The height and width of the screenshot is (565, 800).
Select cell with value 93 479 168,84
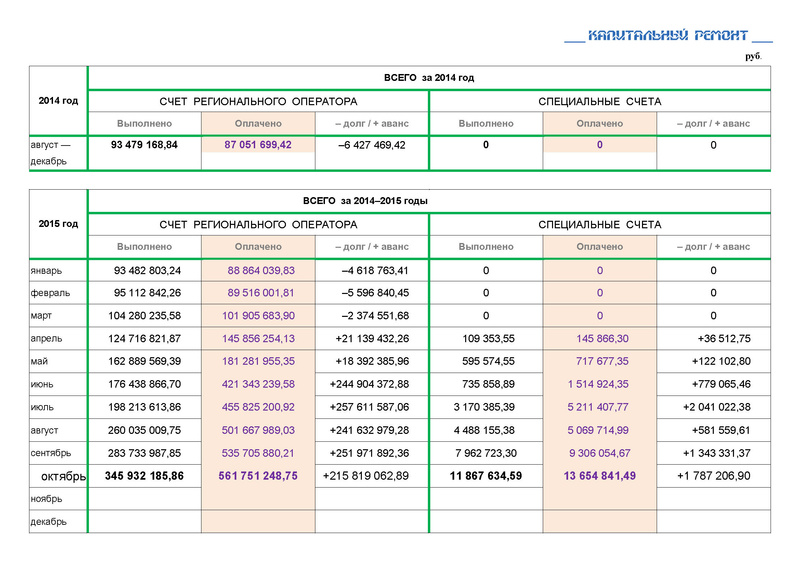point(145,145)
